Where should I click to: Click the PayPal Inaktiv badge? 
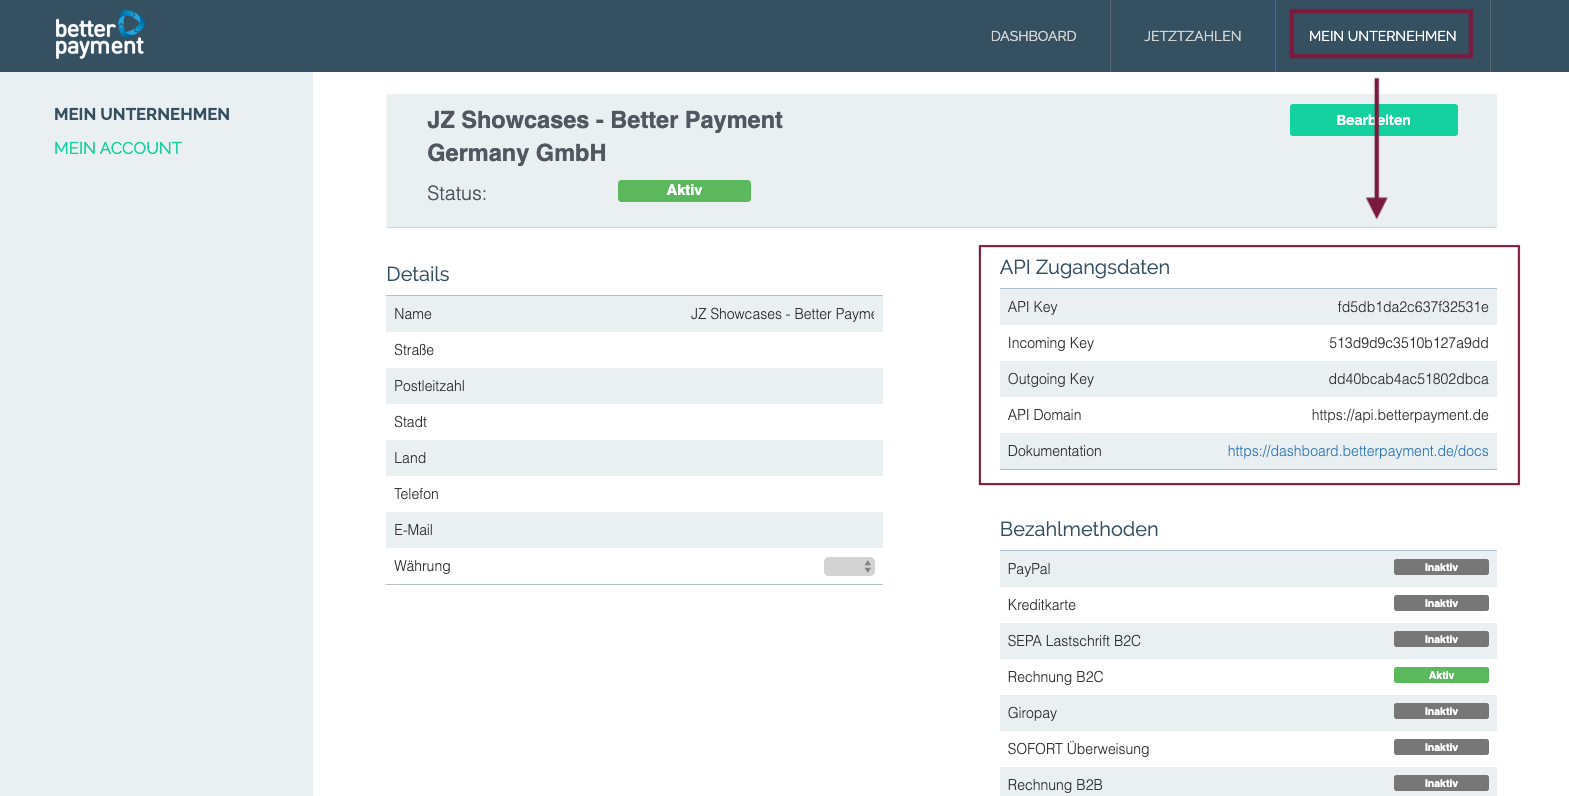pos(1441,567)
